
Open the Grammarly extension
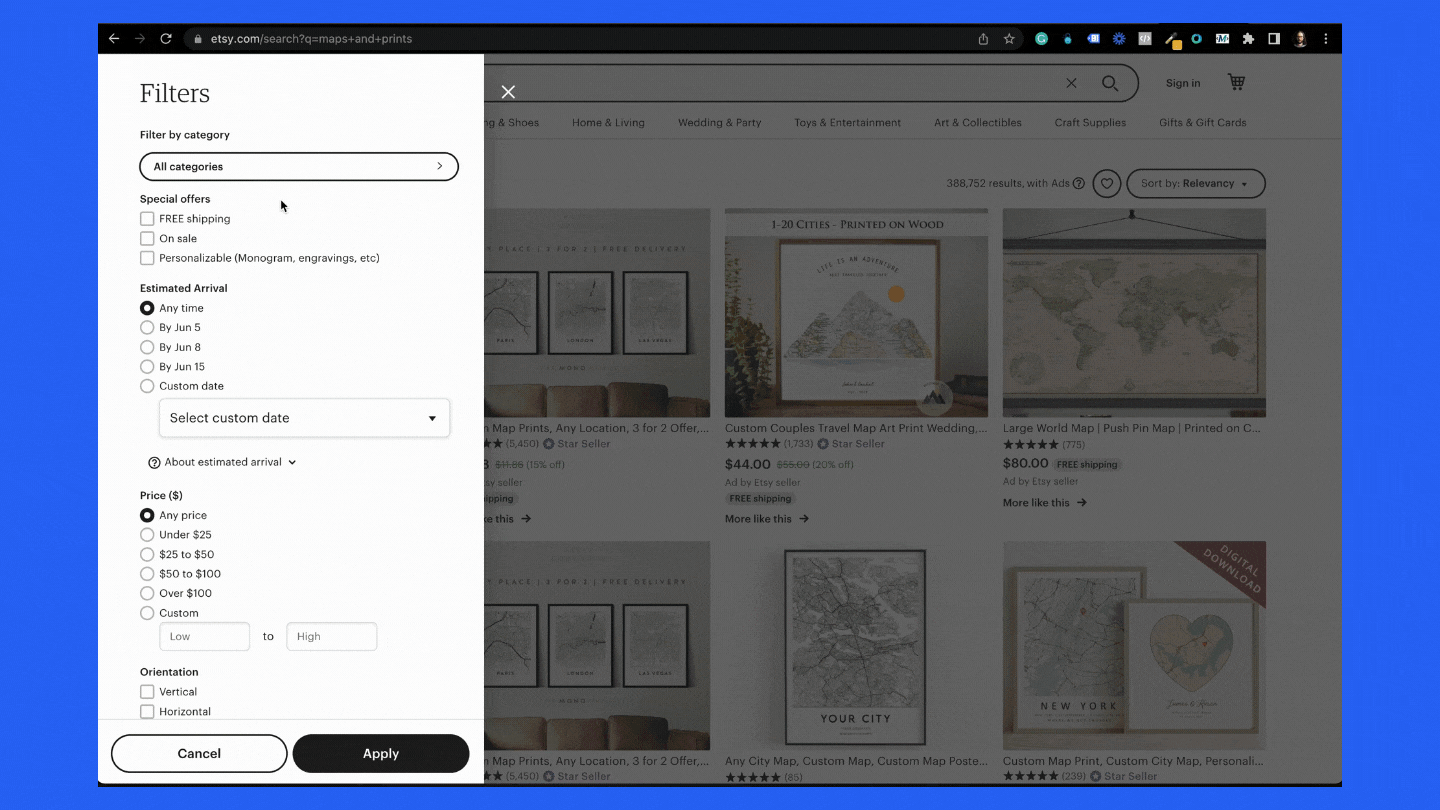[x=1041, y=39]
